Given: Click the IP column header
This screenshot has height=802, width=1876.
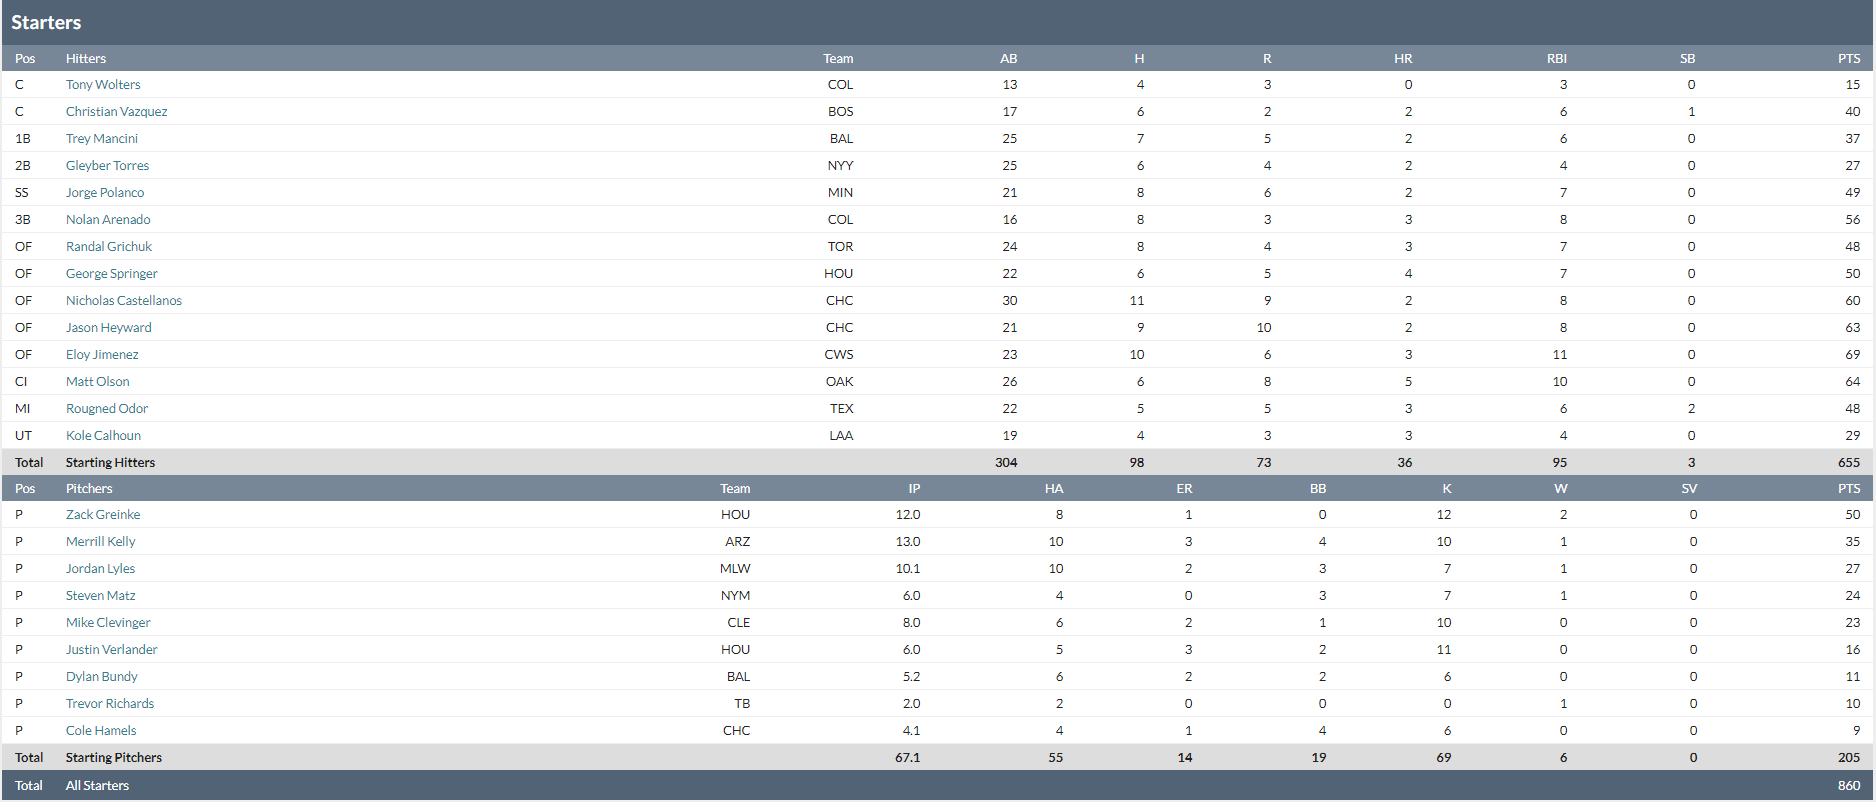Looking at the screenshot, I should pos(914,489).
